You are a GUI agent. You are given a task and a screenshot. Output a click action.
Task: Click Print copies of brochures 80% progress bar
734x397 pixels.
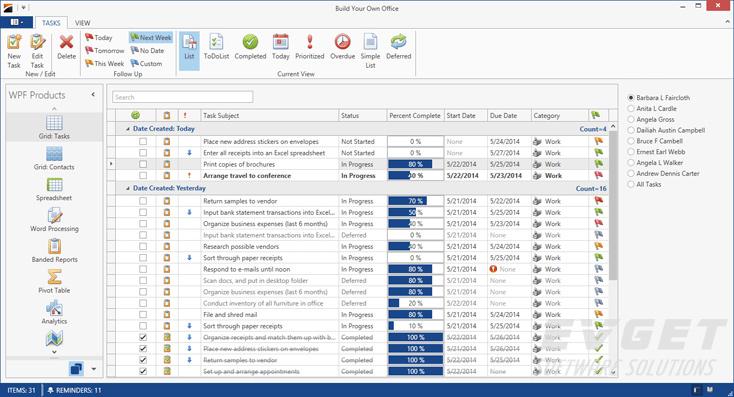tap(415, 164)
